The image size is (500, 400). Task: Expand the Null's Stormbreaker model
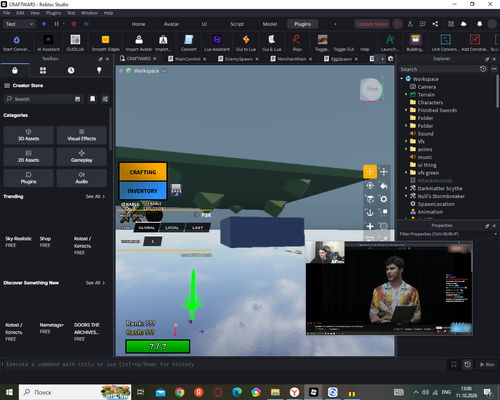point(406,196)
